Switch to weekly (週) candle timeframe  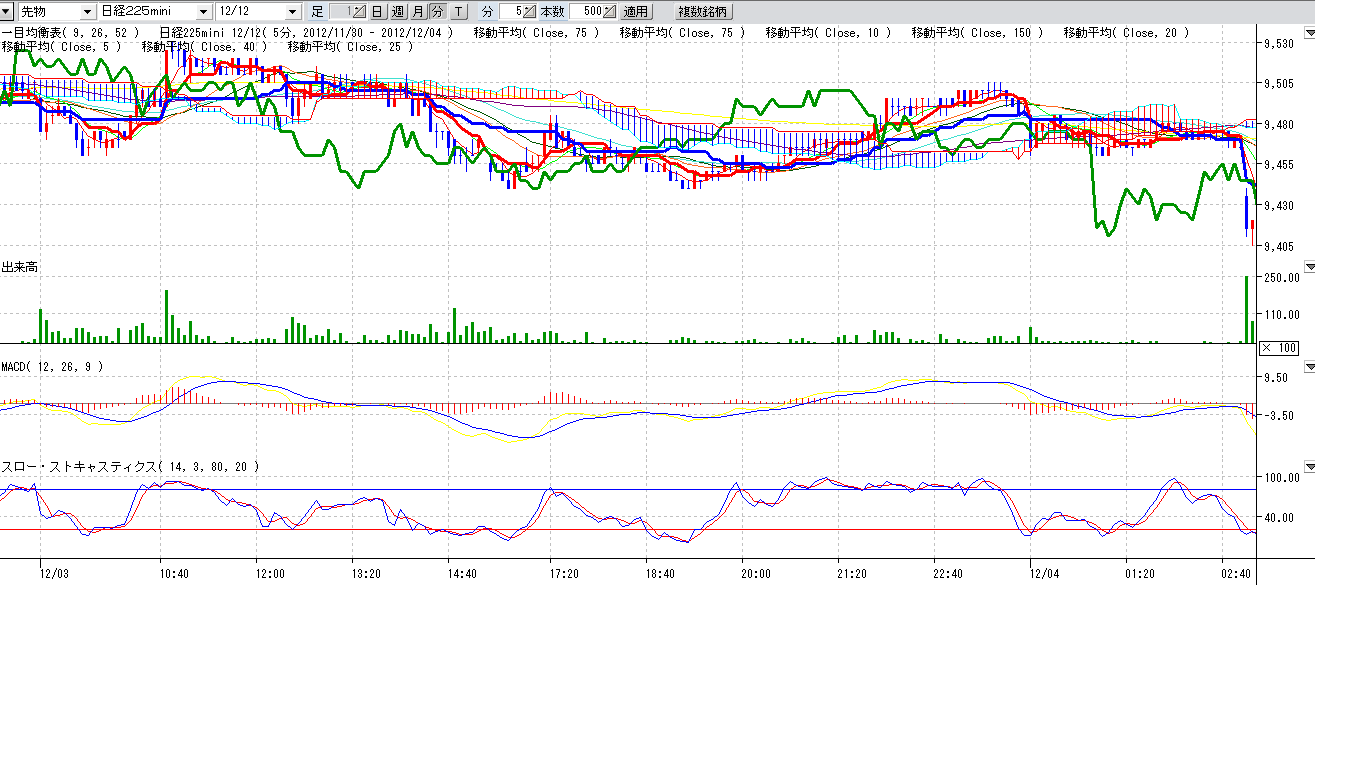pos(398,12)
